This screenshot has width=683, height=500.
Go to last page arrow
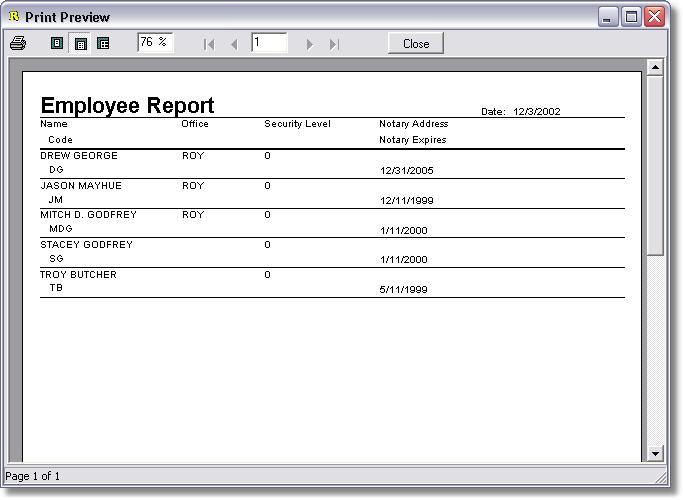pyautogui.click(x=334, y=44)
